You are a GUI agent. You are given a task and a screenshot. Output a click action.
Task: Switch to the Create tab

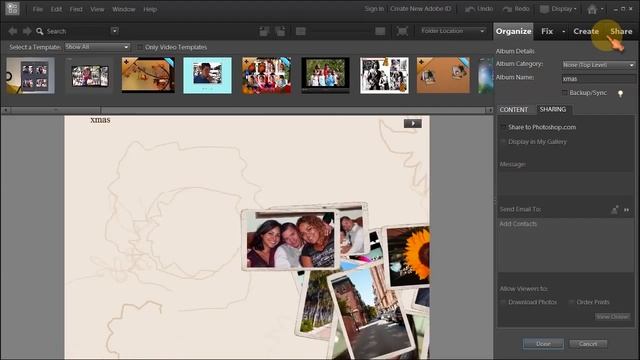click(586, 31)
